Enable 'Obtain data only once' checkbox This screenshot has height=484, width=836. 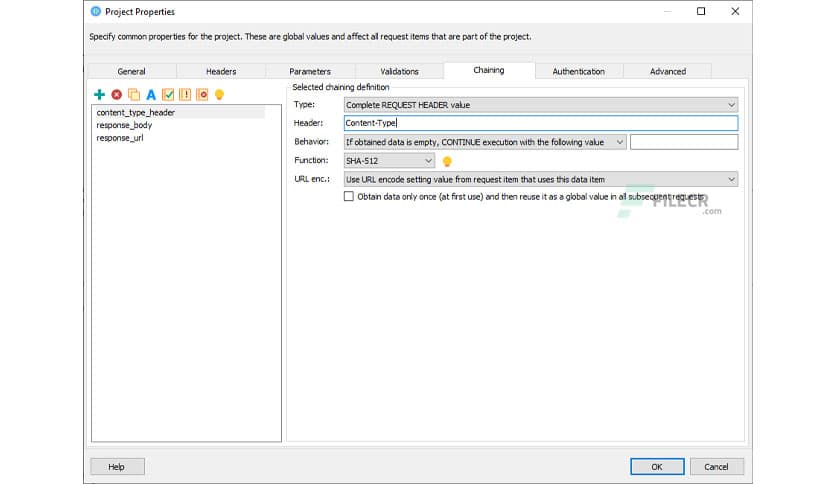pos(349,196)
